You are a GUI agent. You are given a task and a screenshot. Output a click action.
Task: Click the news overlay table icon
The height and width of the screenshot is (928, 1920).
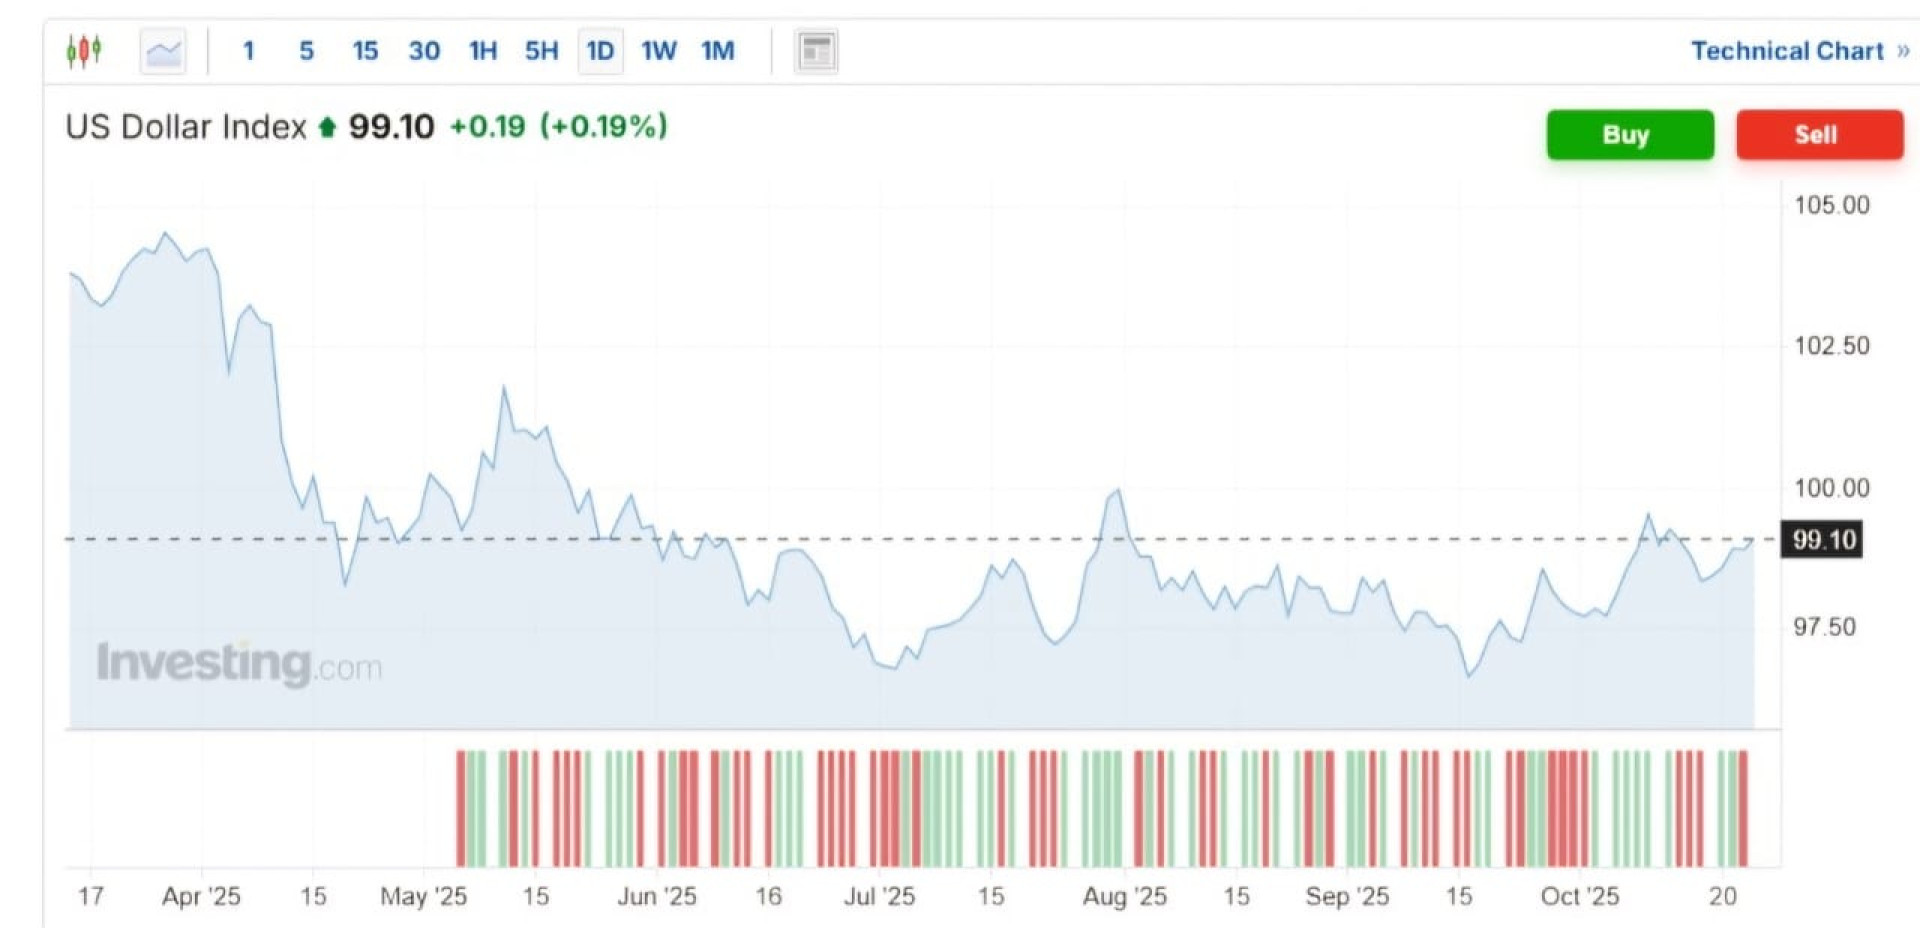click(x=816, y=51)
